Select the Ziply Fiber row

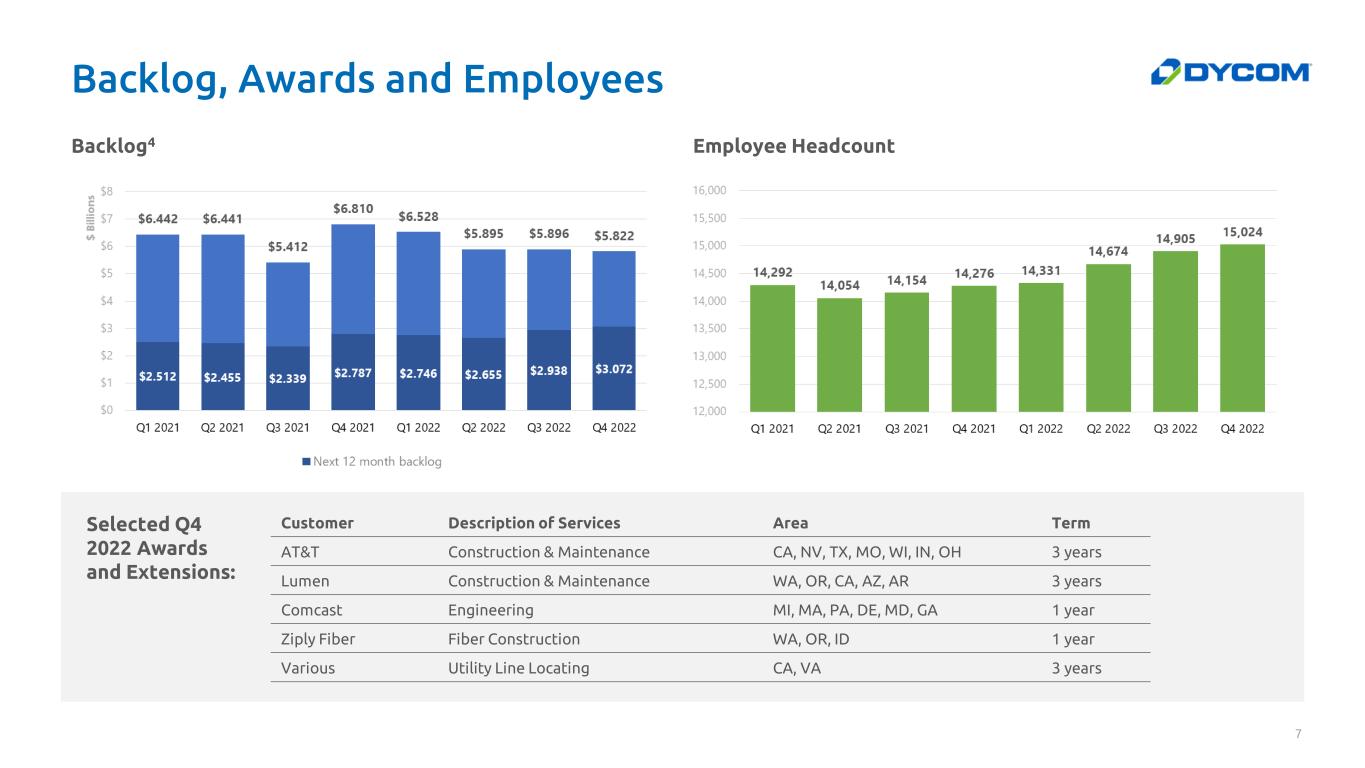(710, 639)
